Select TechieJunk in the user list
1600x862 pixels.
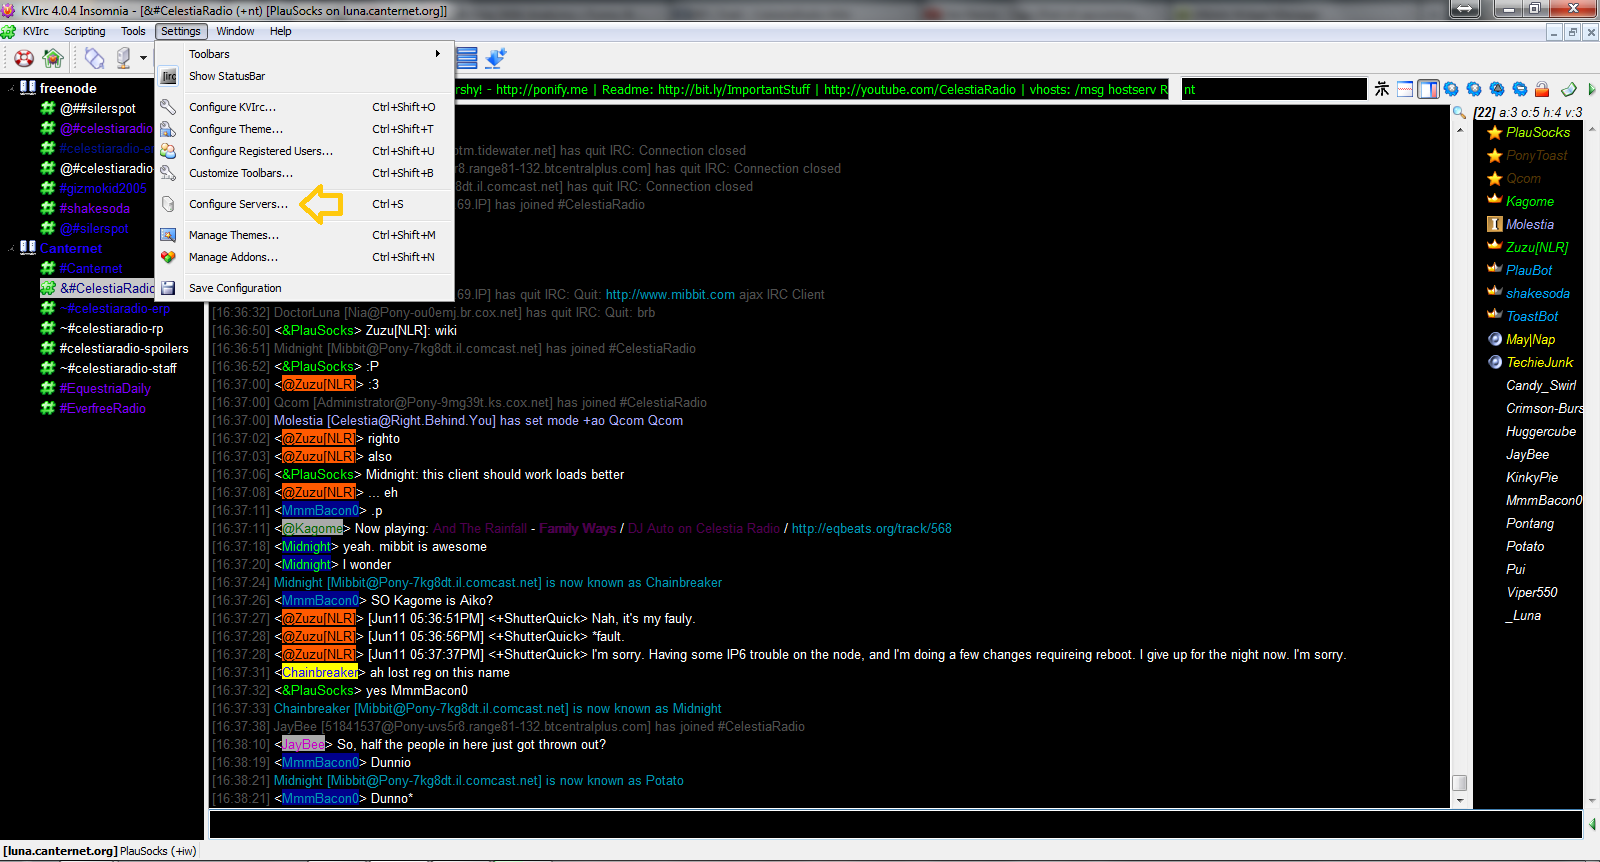(1539, 362)
